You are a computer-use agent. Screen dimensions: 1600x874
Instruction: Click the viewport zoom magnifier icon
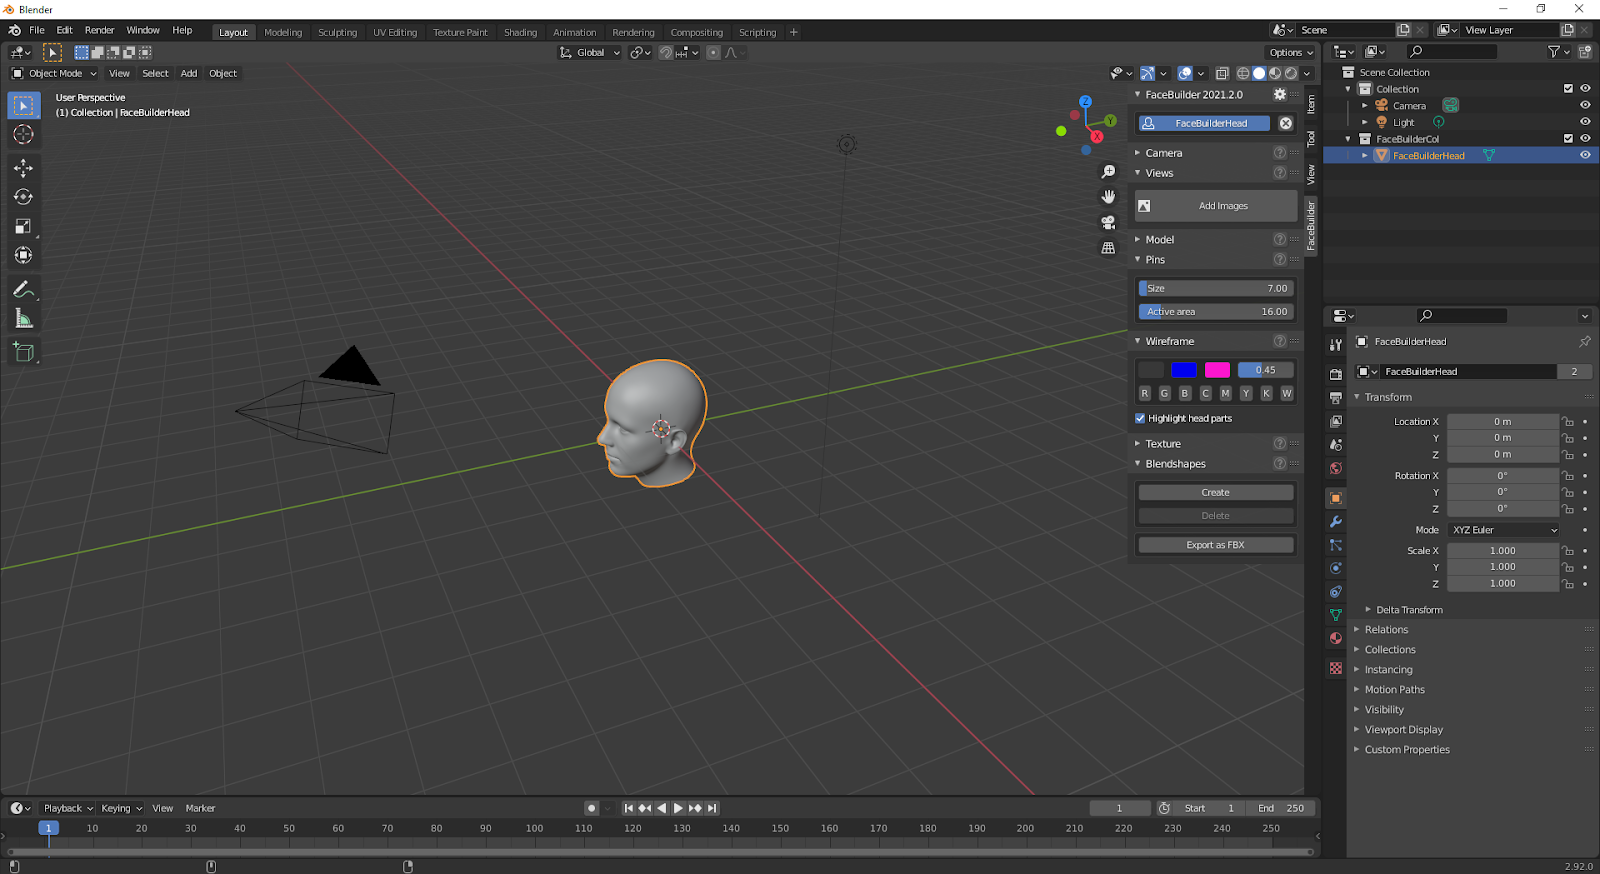(1108, 172)
